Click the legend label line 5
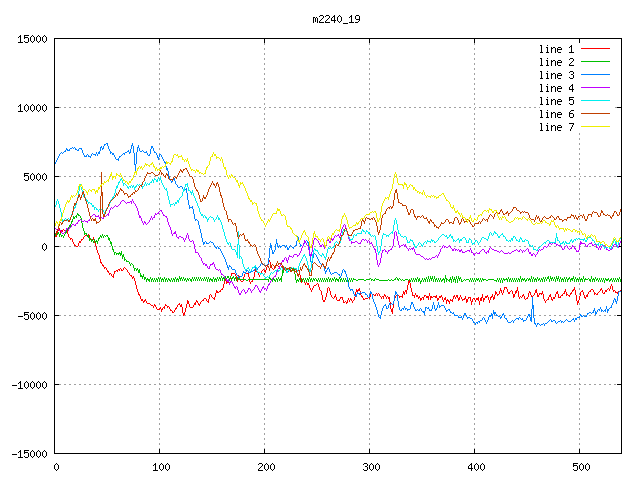The width and height of the screenshot is (640, 480). pos(556,101)
